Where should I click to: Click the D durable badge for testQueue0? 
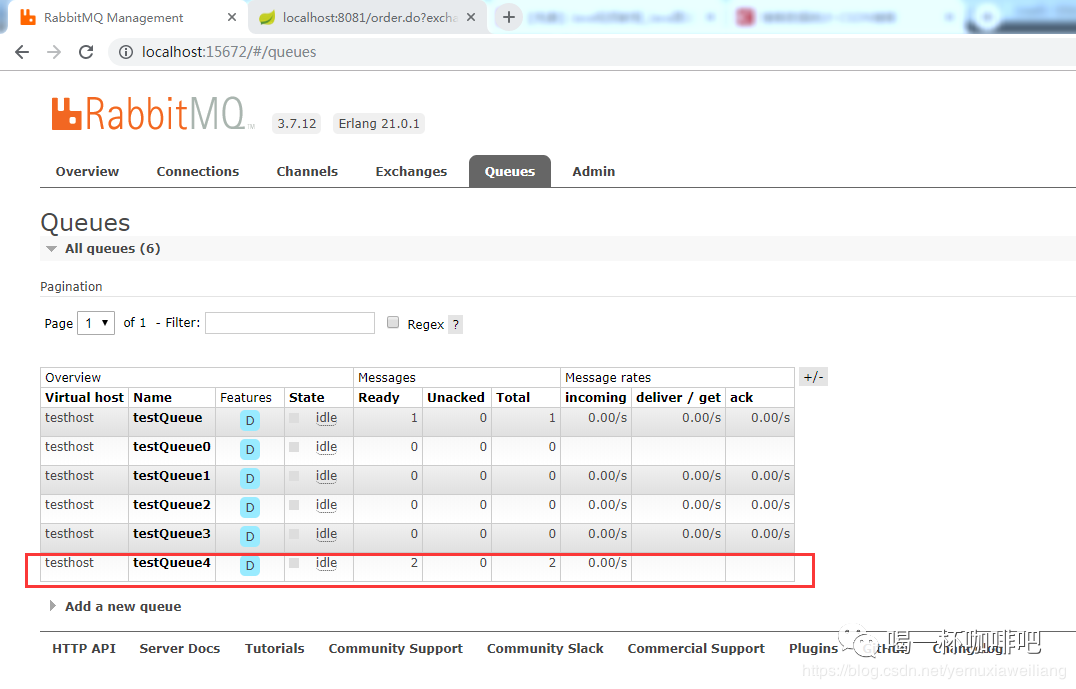point(250,449)
